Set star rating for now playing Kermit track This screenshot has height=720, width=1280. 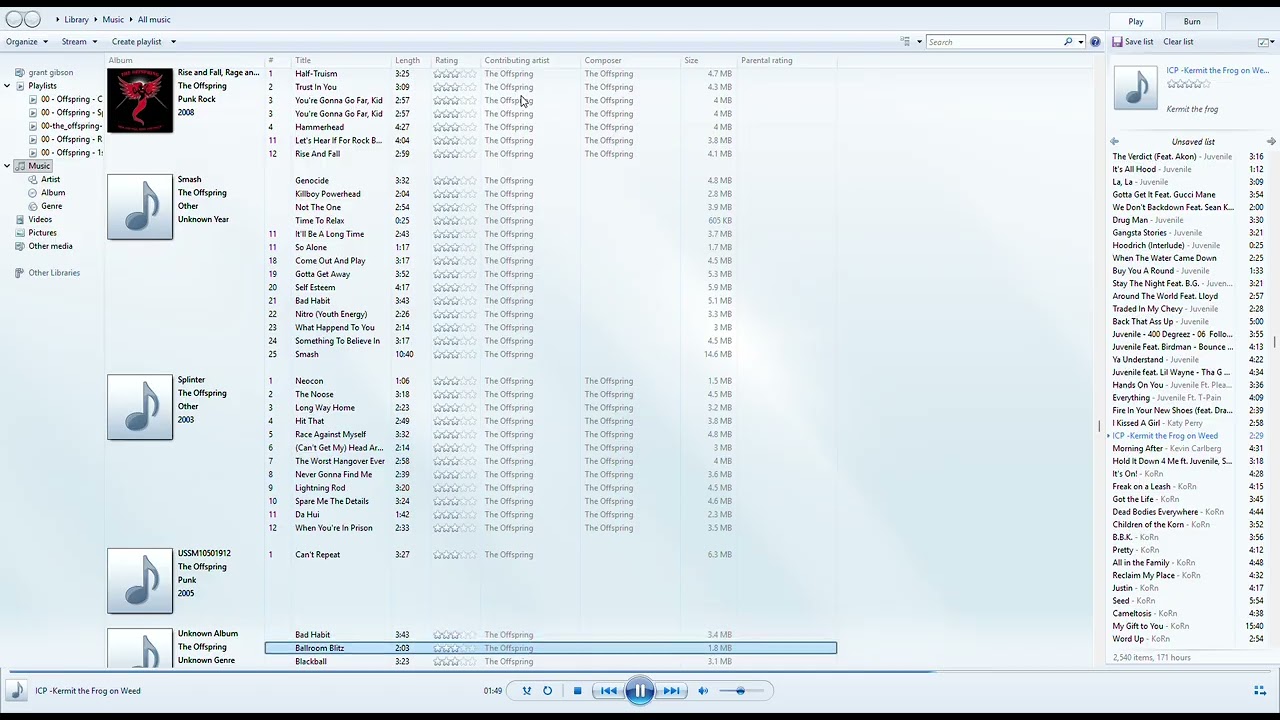click(x=1189, y=85)
